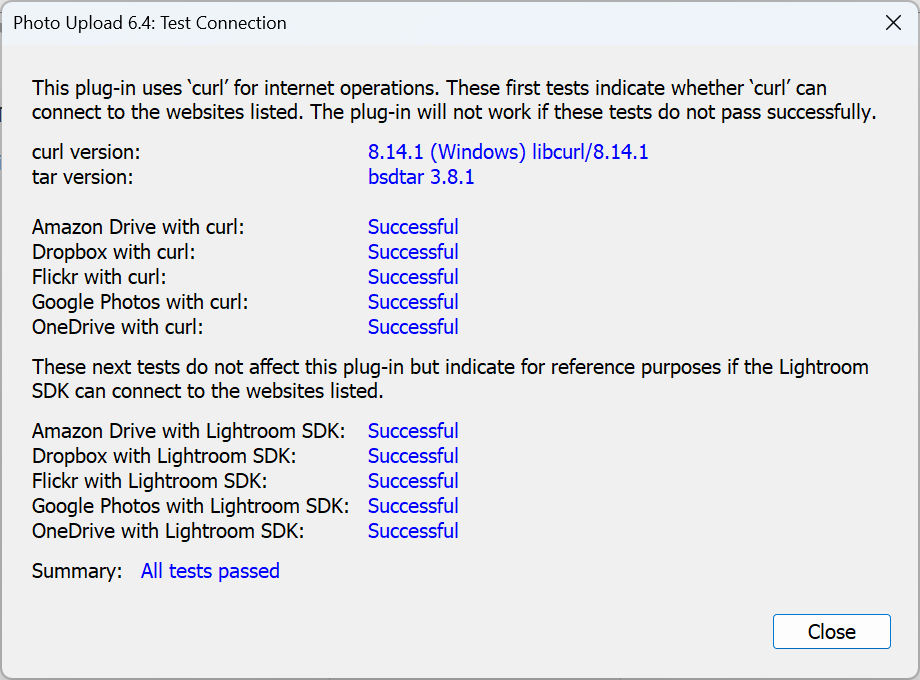Click Successful result for Google Photos with curl
The image size is (920, 680).
(x=413, y=303)
